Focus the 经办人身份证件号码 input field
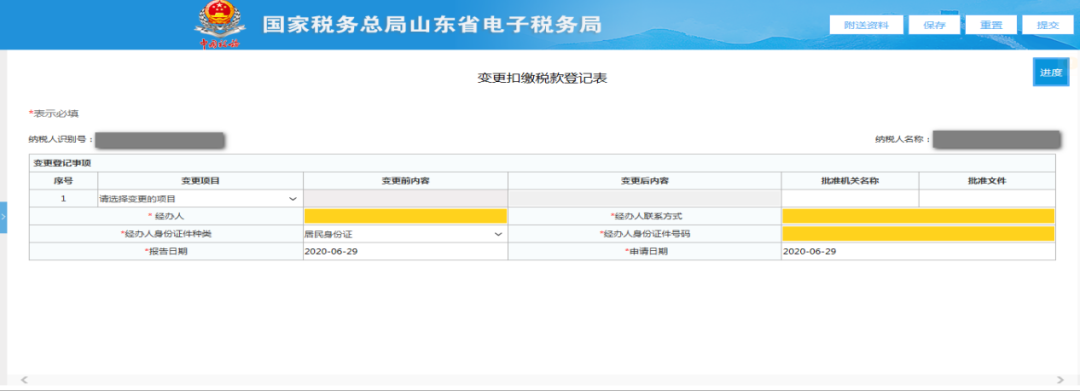 pos(918,234)
